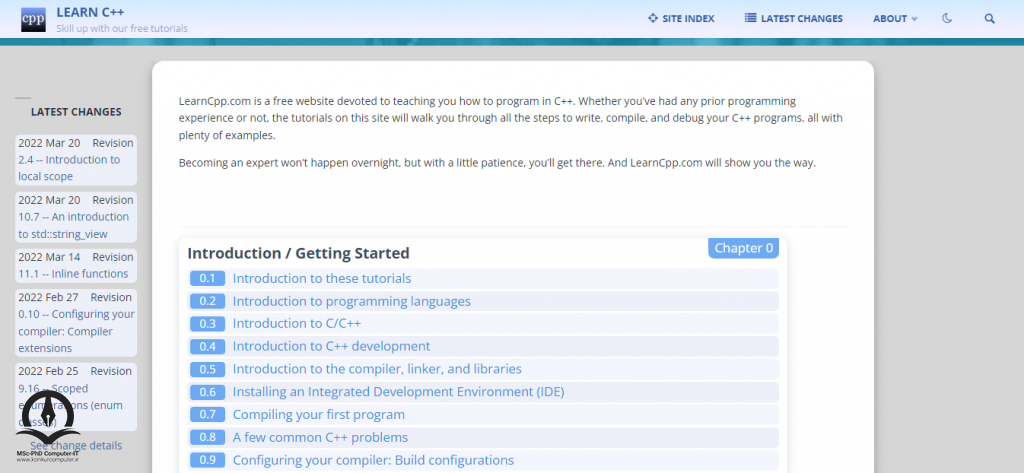
Task: Open lesson 0.6 Installing an IDE
Action: click(398, 392)
